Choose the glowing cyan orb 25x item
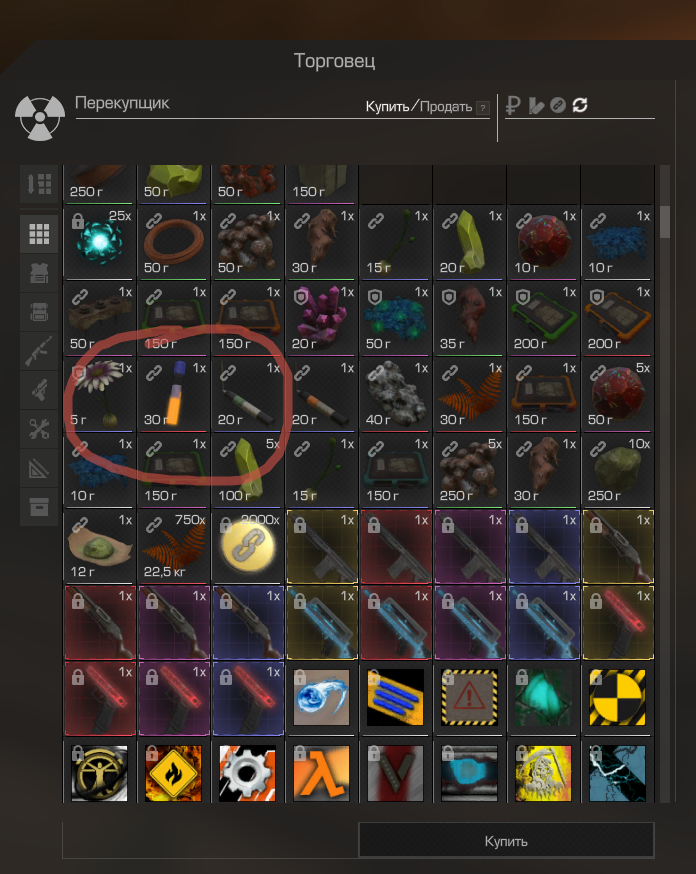 tap(99, 242)
